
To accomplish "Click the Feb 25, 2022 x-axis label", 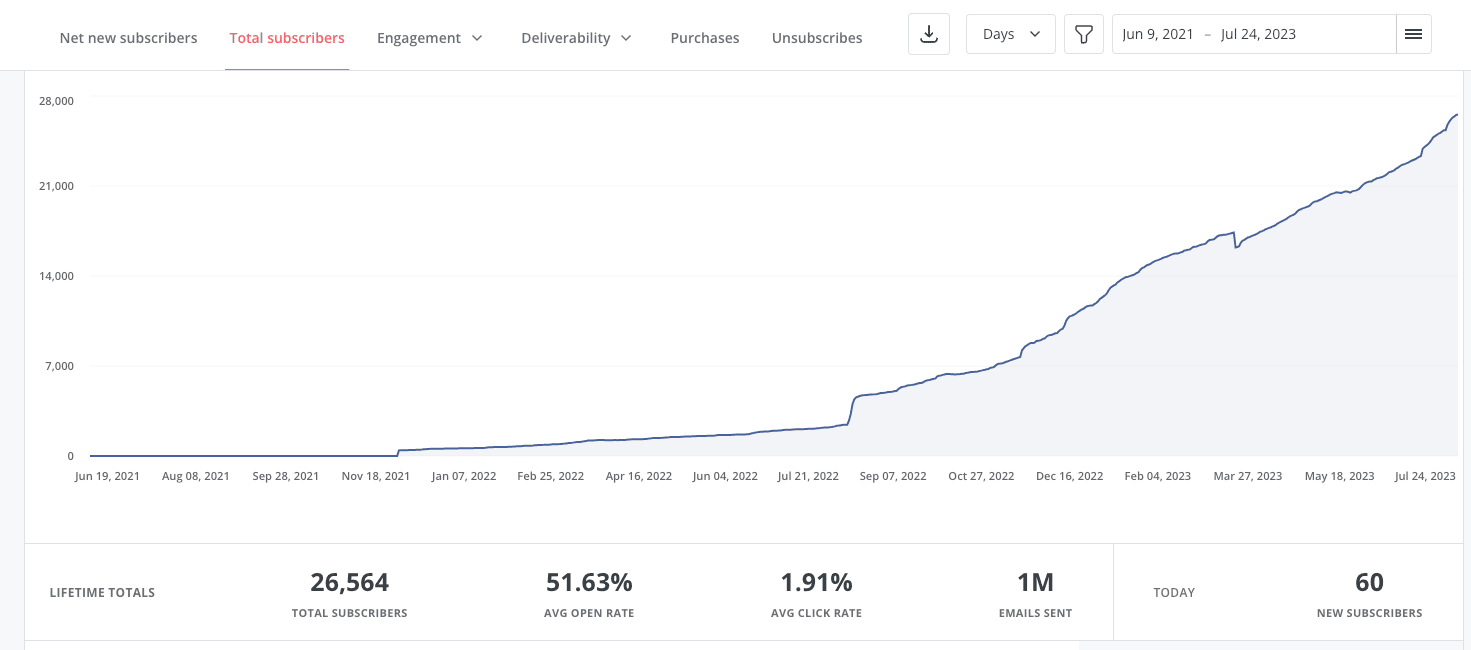I will point(551,476).
